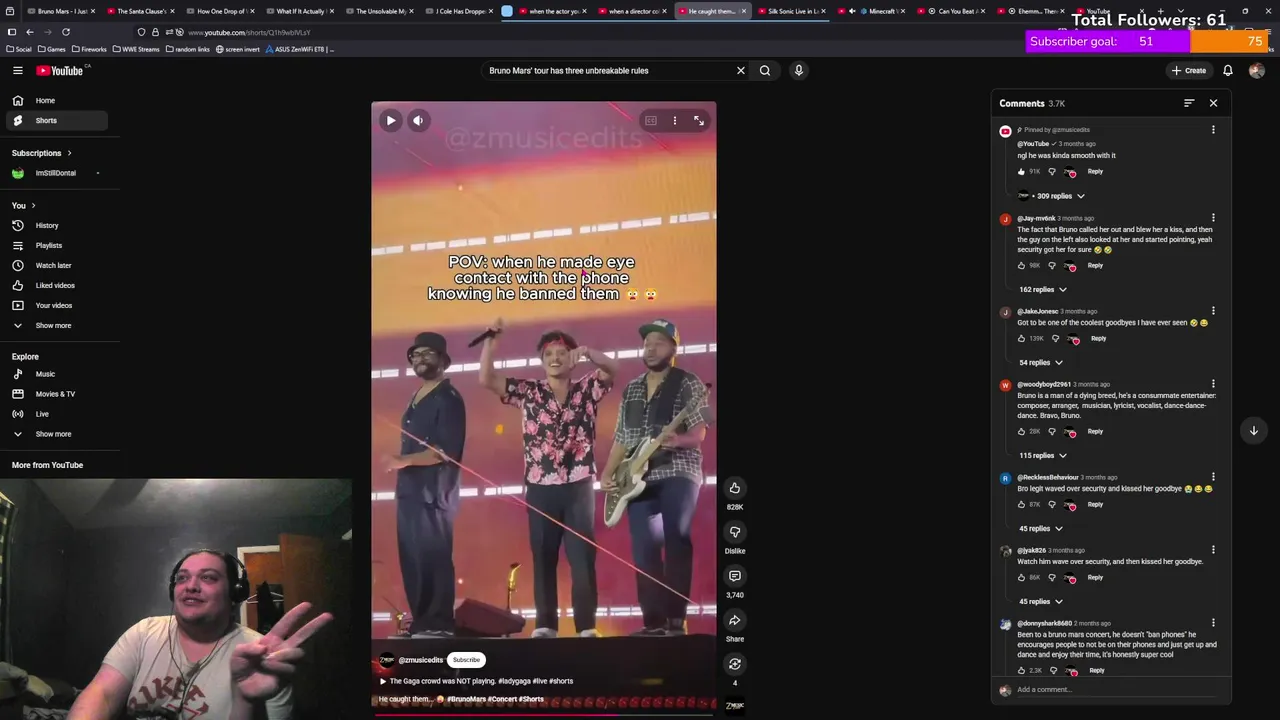1280x720 pixels.
Task: Open History in the sidebar
Action: click(x=55, y=225)
